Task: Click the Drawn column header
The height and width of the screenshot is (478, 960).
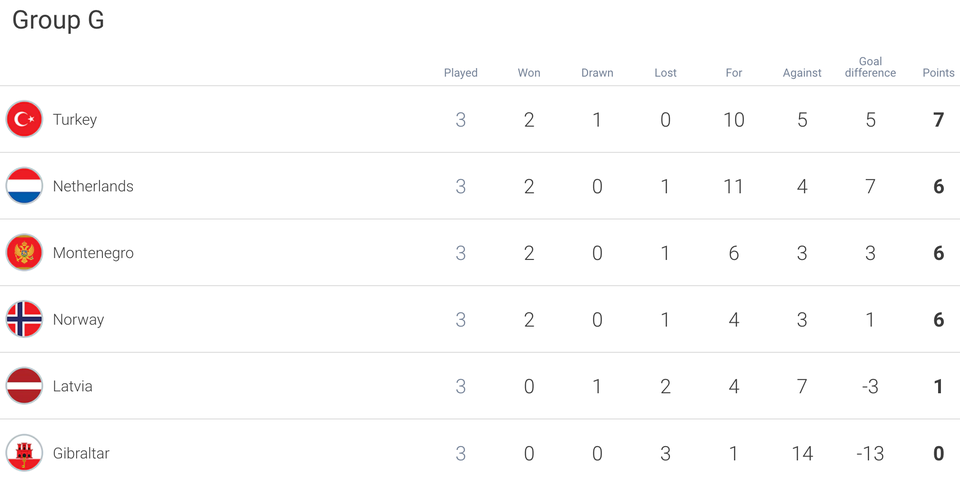Action: 597,73
